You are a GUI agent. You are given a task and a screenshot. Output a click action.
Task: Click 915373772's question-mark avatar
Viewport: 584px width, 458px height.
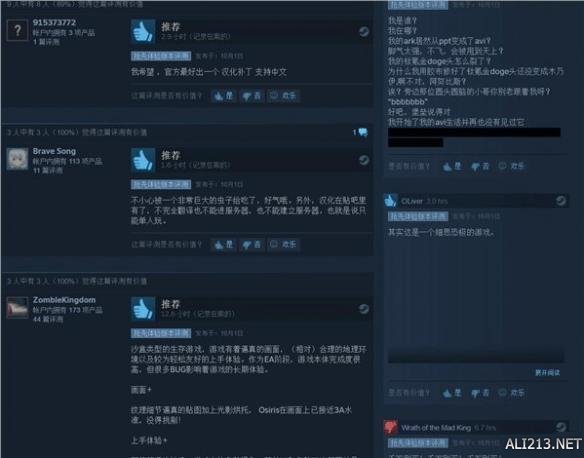(18, 30)
